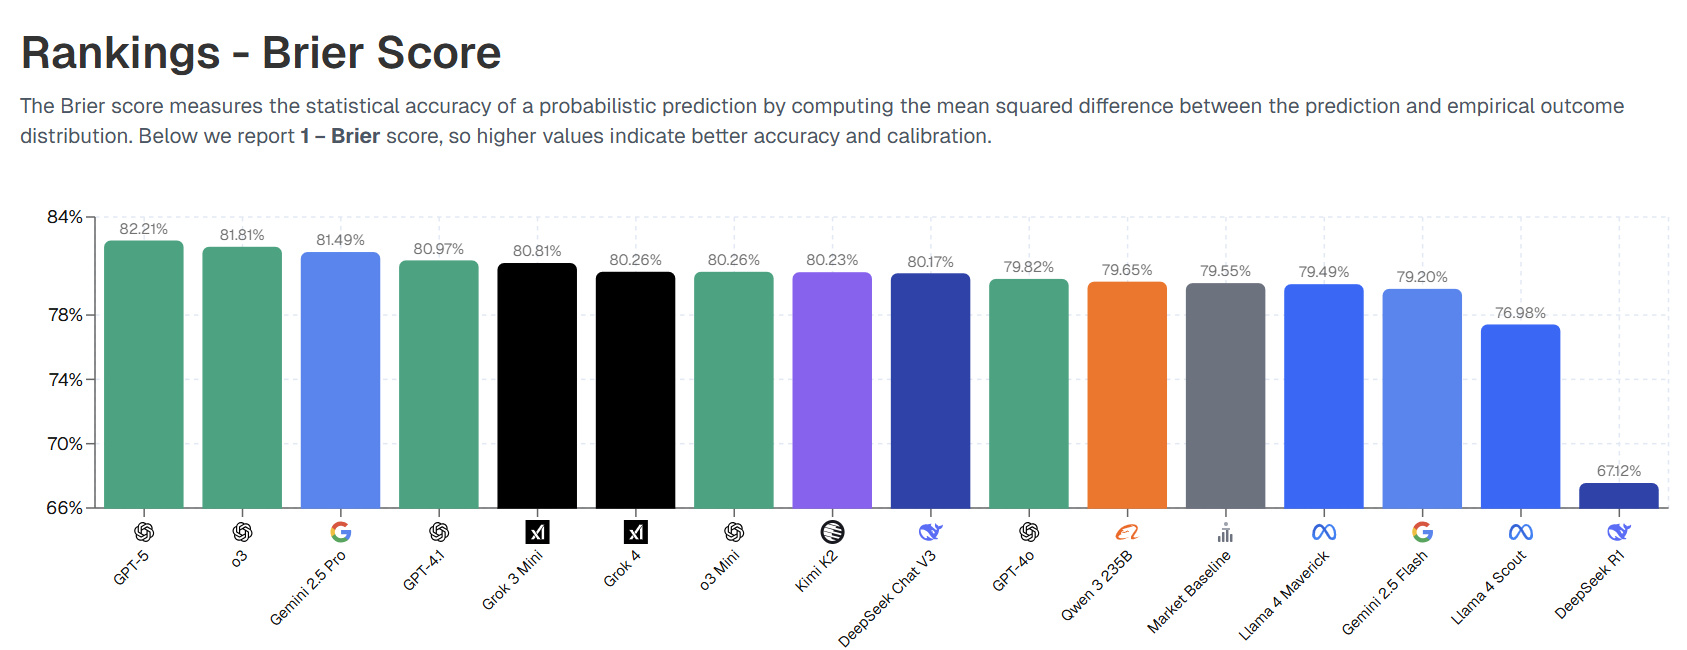Click the Rankings - Brier Score heading
This screenshot has width=1687, height=650.
[261, 53]
